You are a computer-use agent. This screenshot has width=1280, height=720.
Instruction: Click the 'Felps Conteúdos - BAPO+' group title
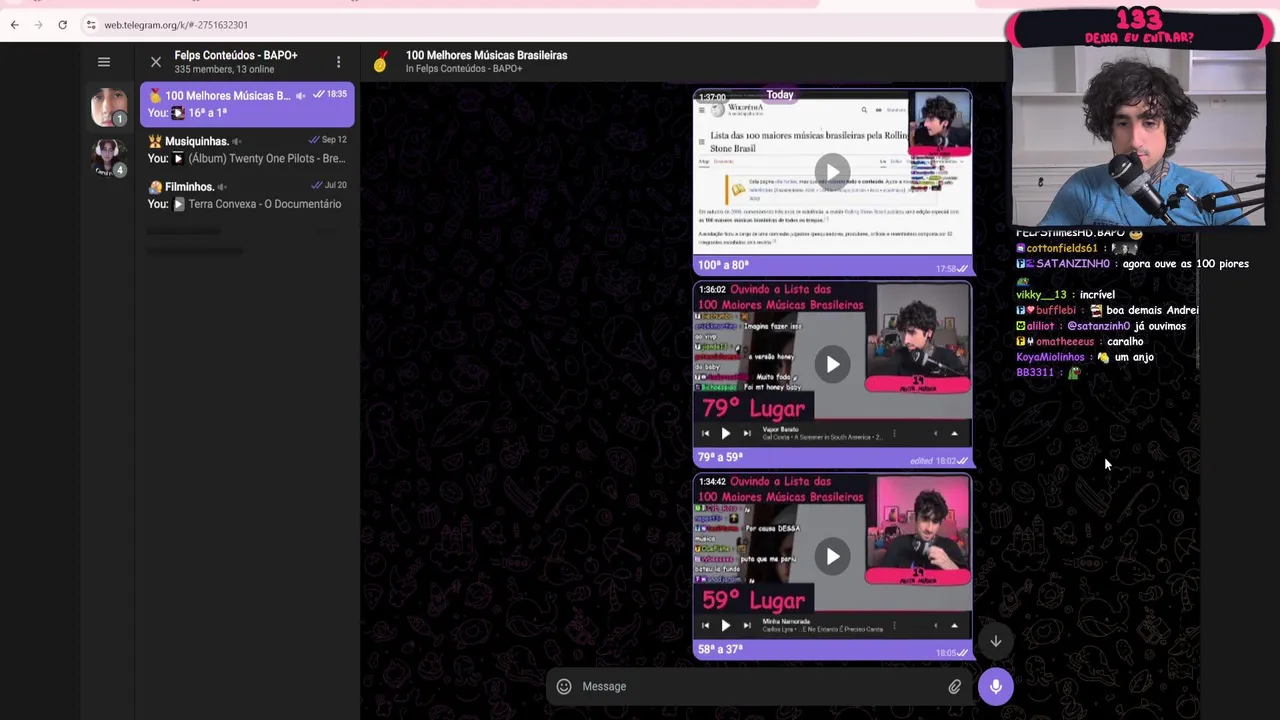point(236,55)
